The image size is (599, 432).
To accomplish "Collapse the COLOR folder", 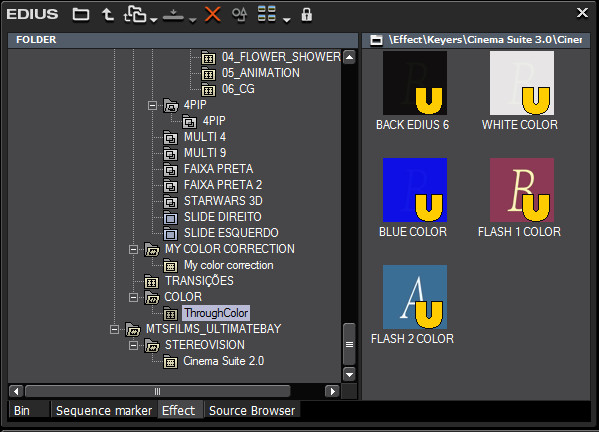I will [x=133, y=298].
